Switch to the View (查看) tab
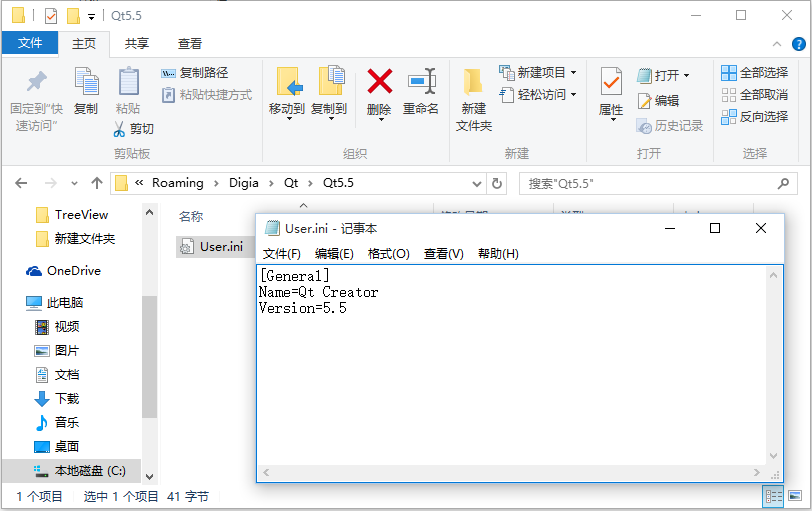 coord(190,43)
